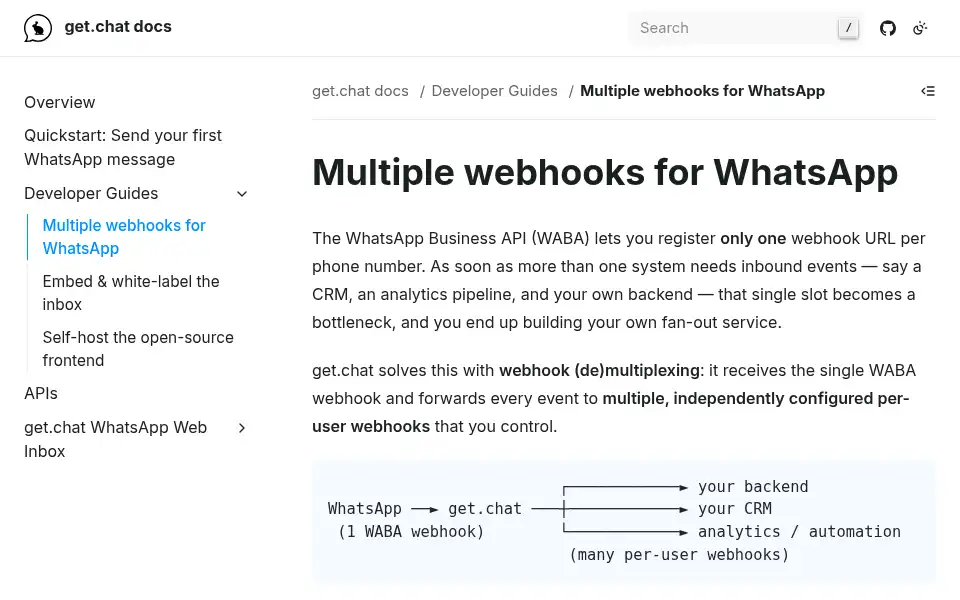Viewport: 960px width, 600px height.
Task: Click the bold text 'only one'
Action: click(x=753, y=238)
